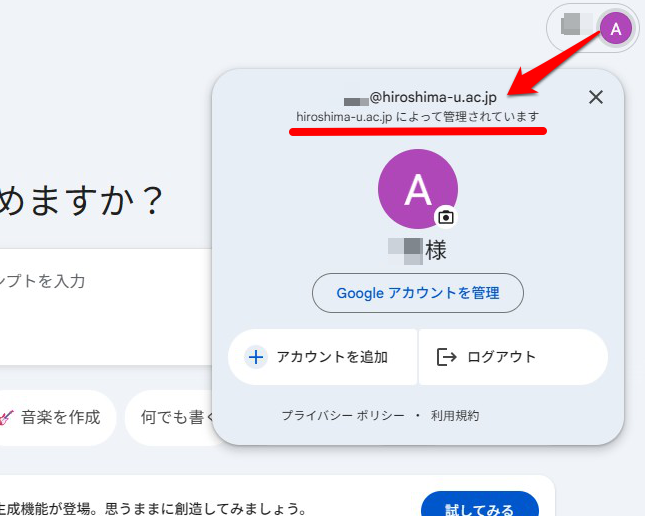Click the purple account avatar in the top-right corner
The image size is (645, 516).
point(615,28)
